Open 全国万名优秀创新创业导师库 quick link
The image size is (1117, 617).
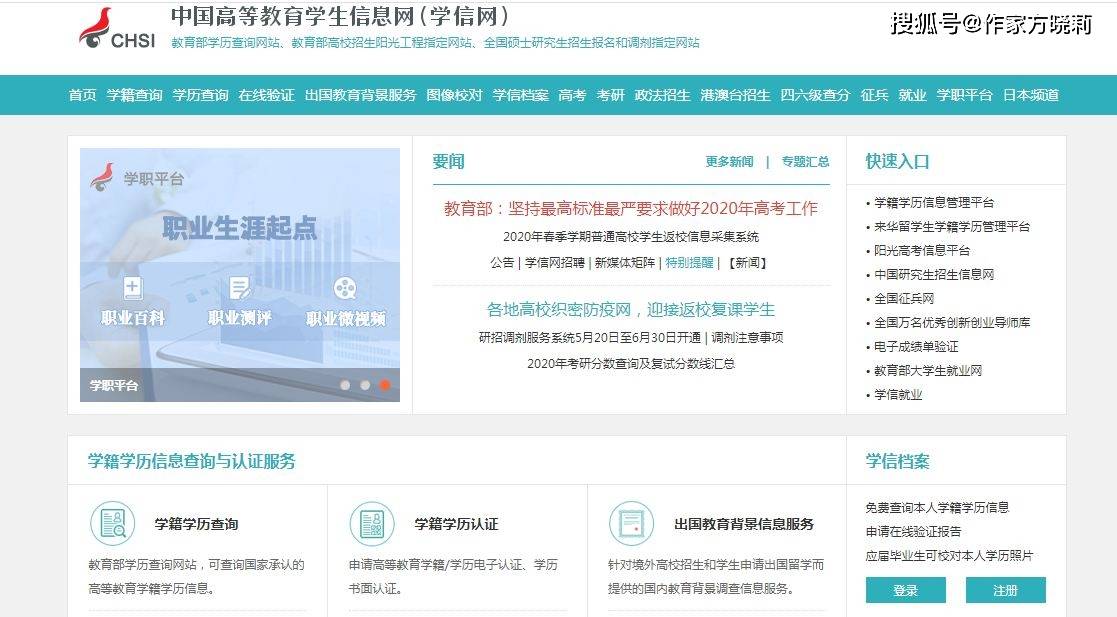click(952, 323)
